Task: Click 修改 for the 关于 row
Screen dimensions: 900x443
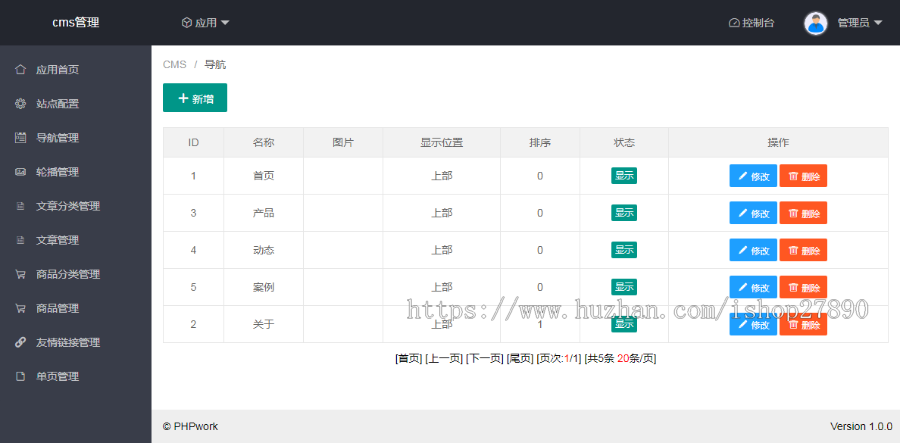Action: click(753, 324)
